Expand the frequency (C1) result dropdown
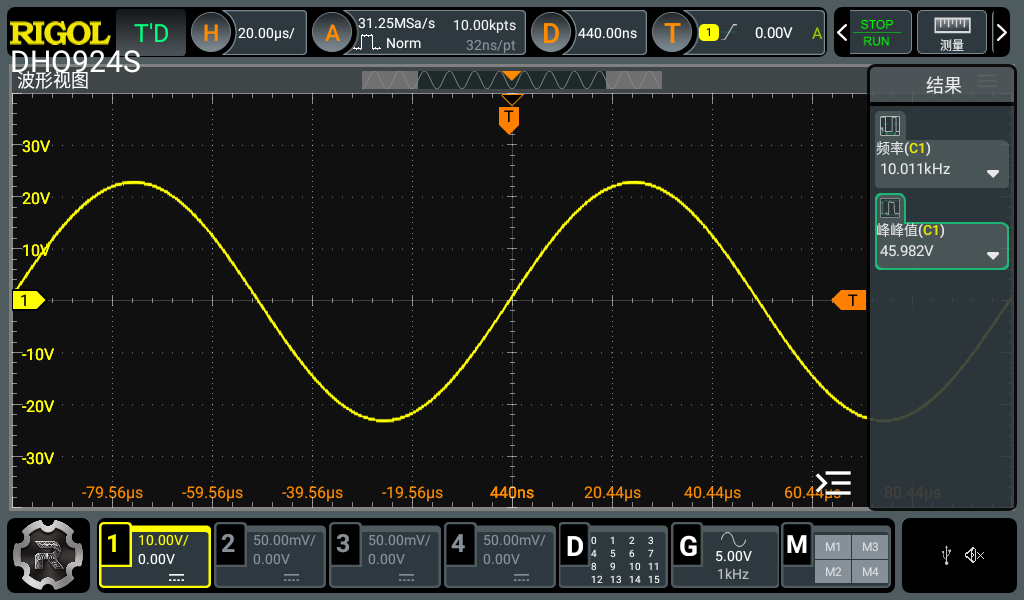This screenshot has width=1024, height=600. [x=993, y=173]
